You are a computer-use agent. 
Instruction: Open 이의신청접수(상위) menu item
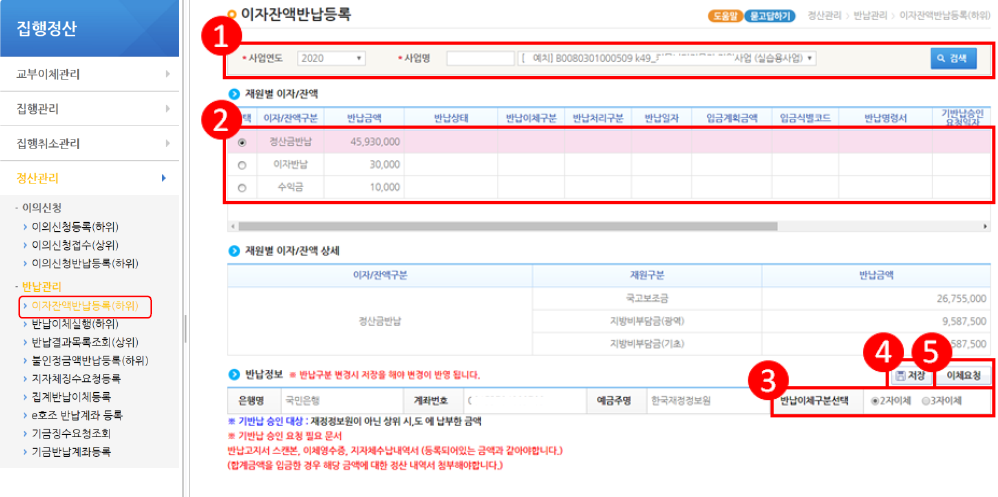pyautogui.click(x=75, y=245)
